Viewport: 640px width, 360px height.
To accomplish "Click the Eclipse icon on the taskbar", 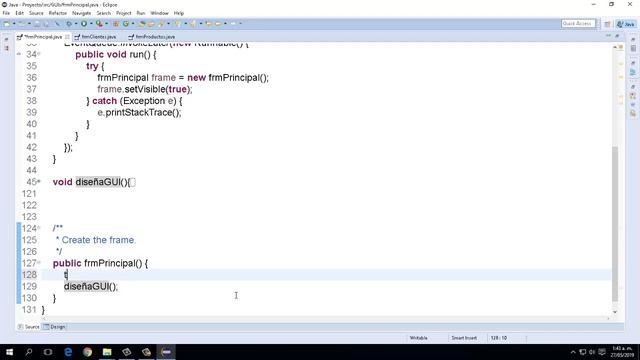I will click(166, 352).
